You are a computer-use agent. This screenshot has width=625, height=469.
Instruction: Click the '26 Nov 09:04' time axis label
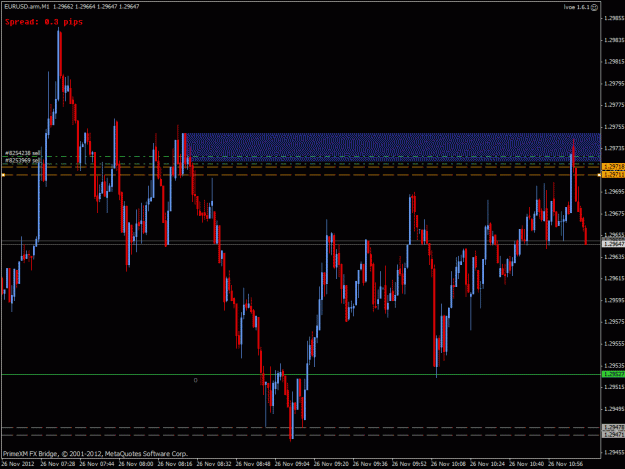click(292, 464)
